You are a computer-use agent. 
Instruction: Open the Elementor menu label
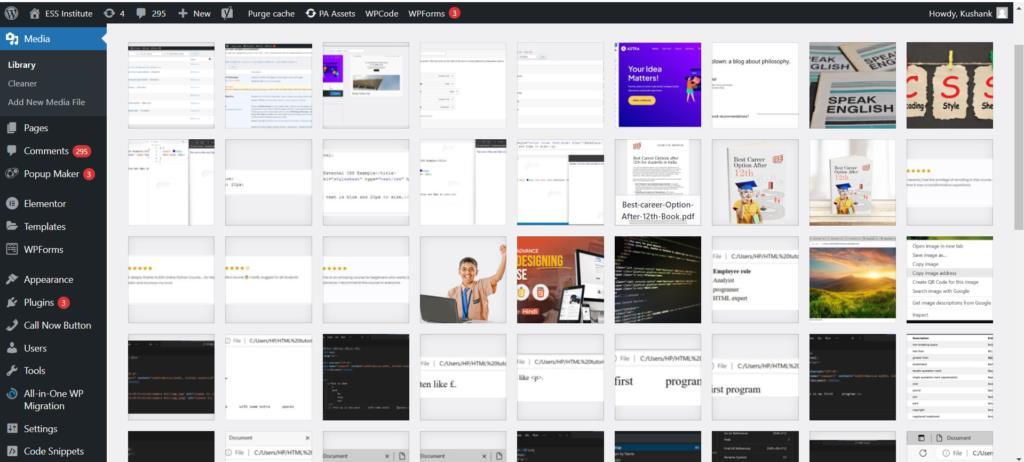[45, 203]
